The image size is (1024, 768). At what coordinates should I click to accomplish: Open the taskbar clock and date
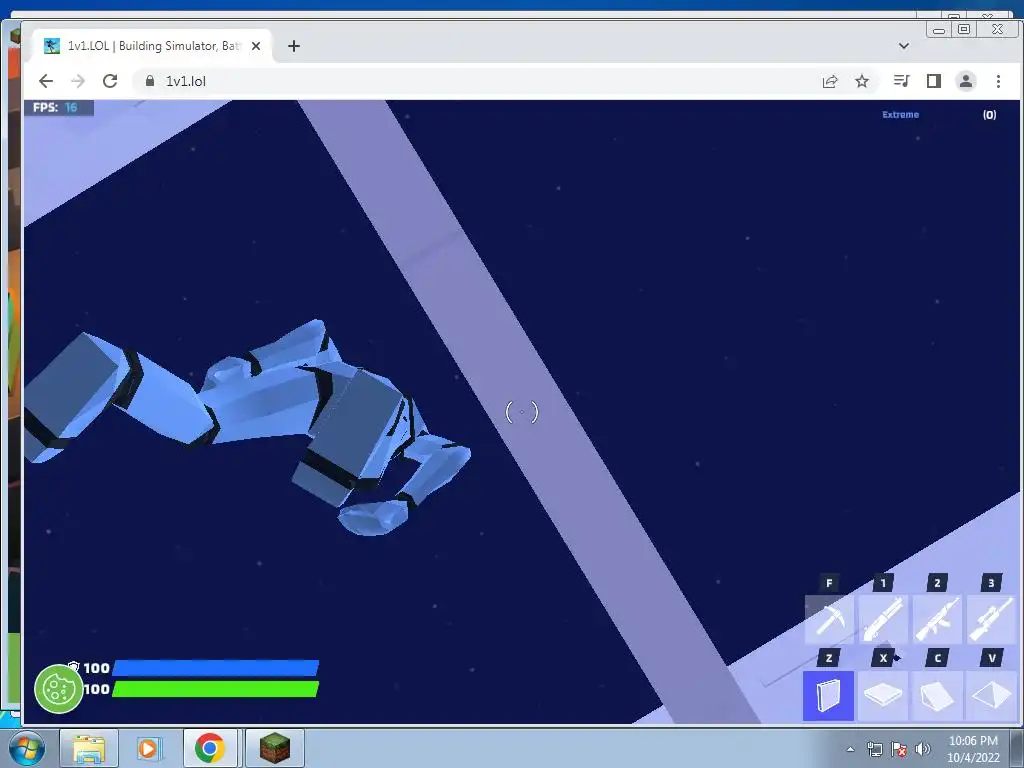[x=973, y=749]
